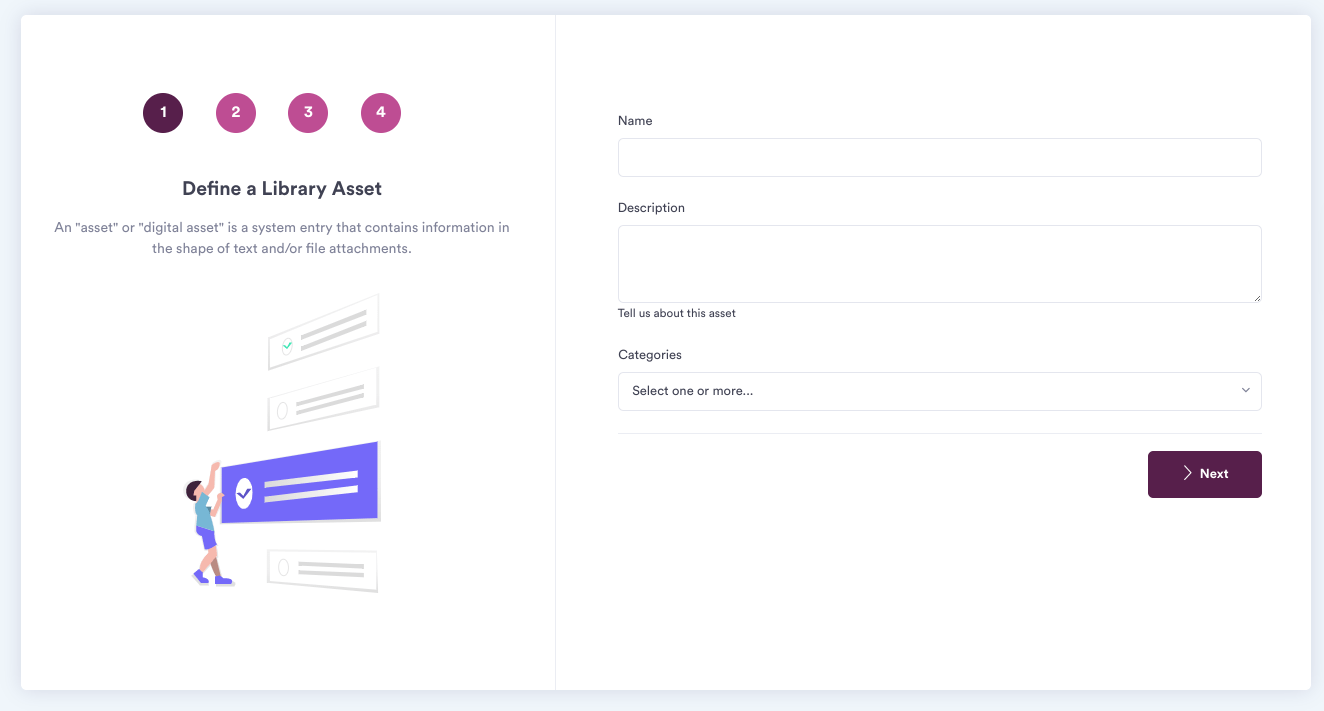This screenshot has width=1324, height=711.
Task: Focus the Name input field
Action: [x=940, y=158]
